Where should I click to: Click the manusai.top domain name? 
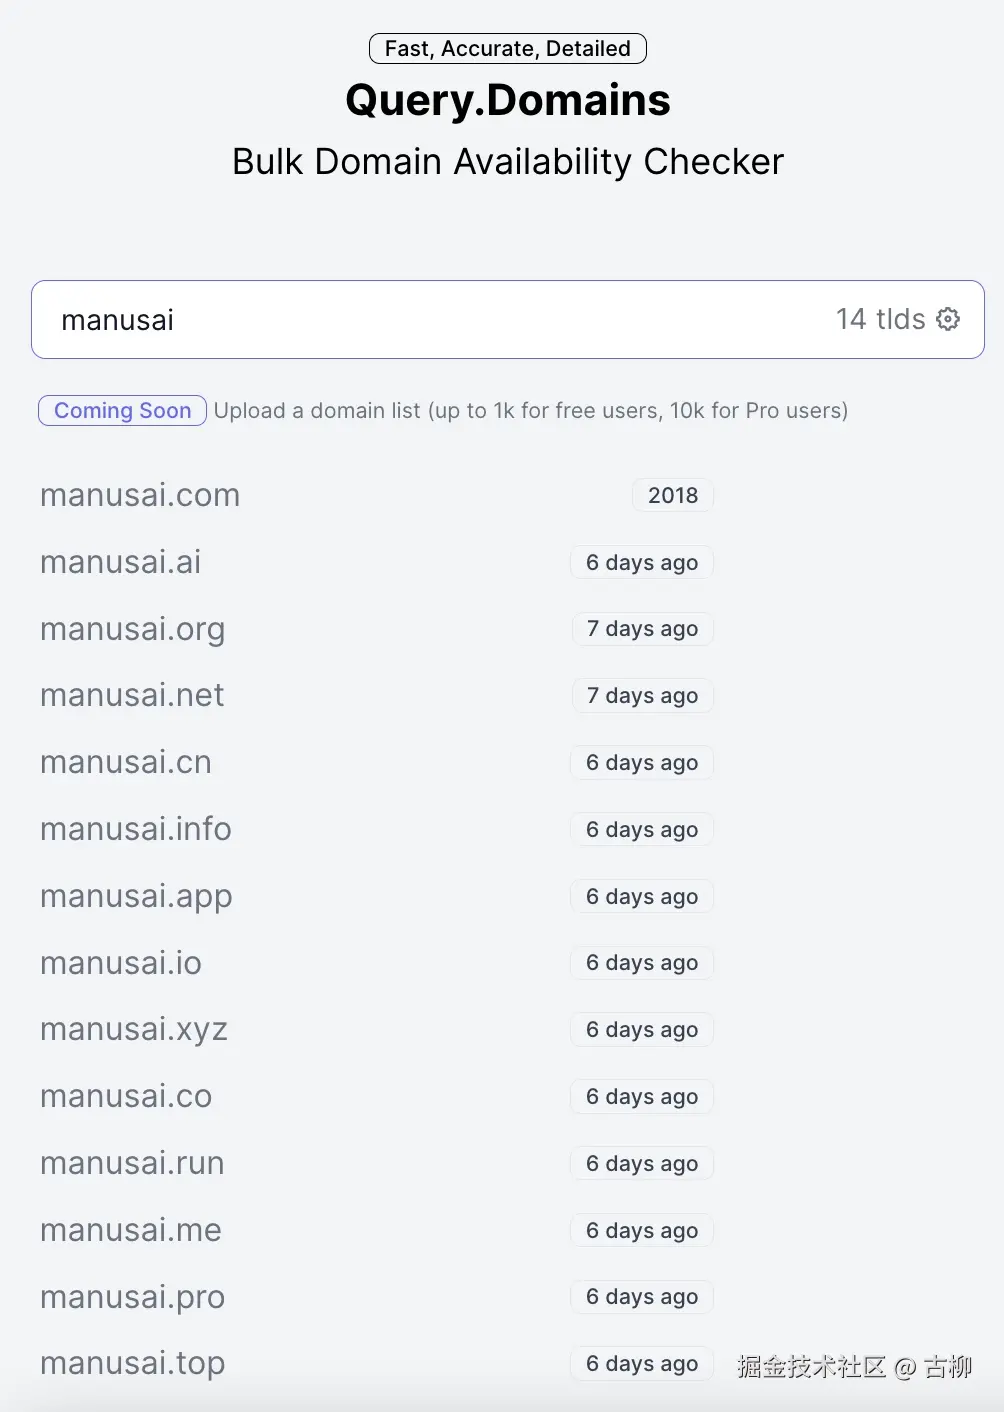[x=133, y=1363]
